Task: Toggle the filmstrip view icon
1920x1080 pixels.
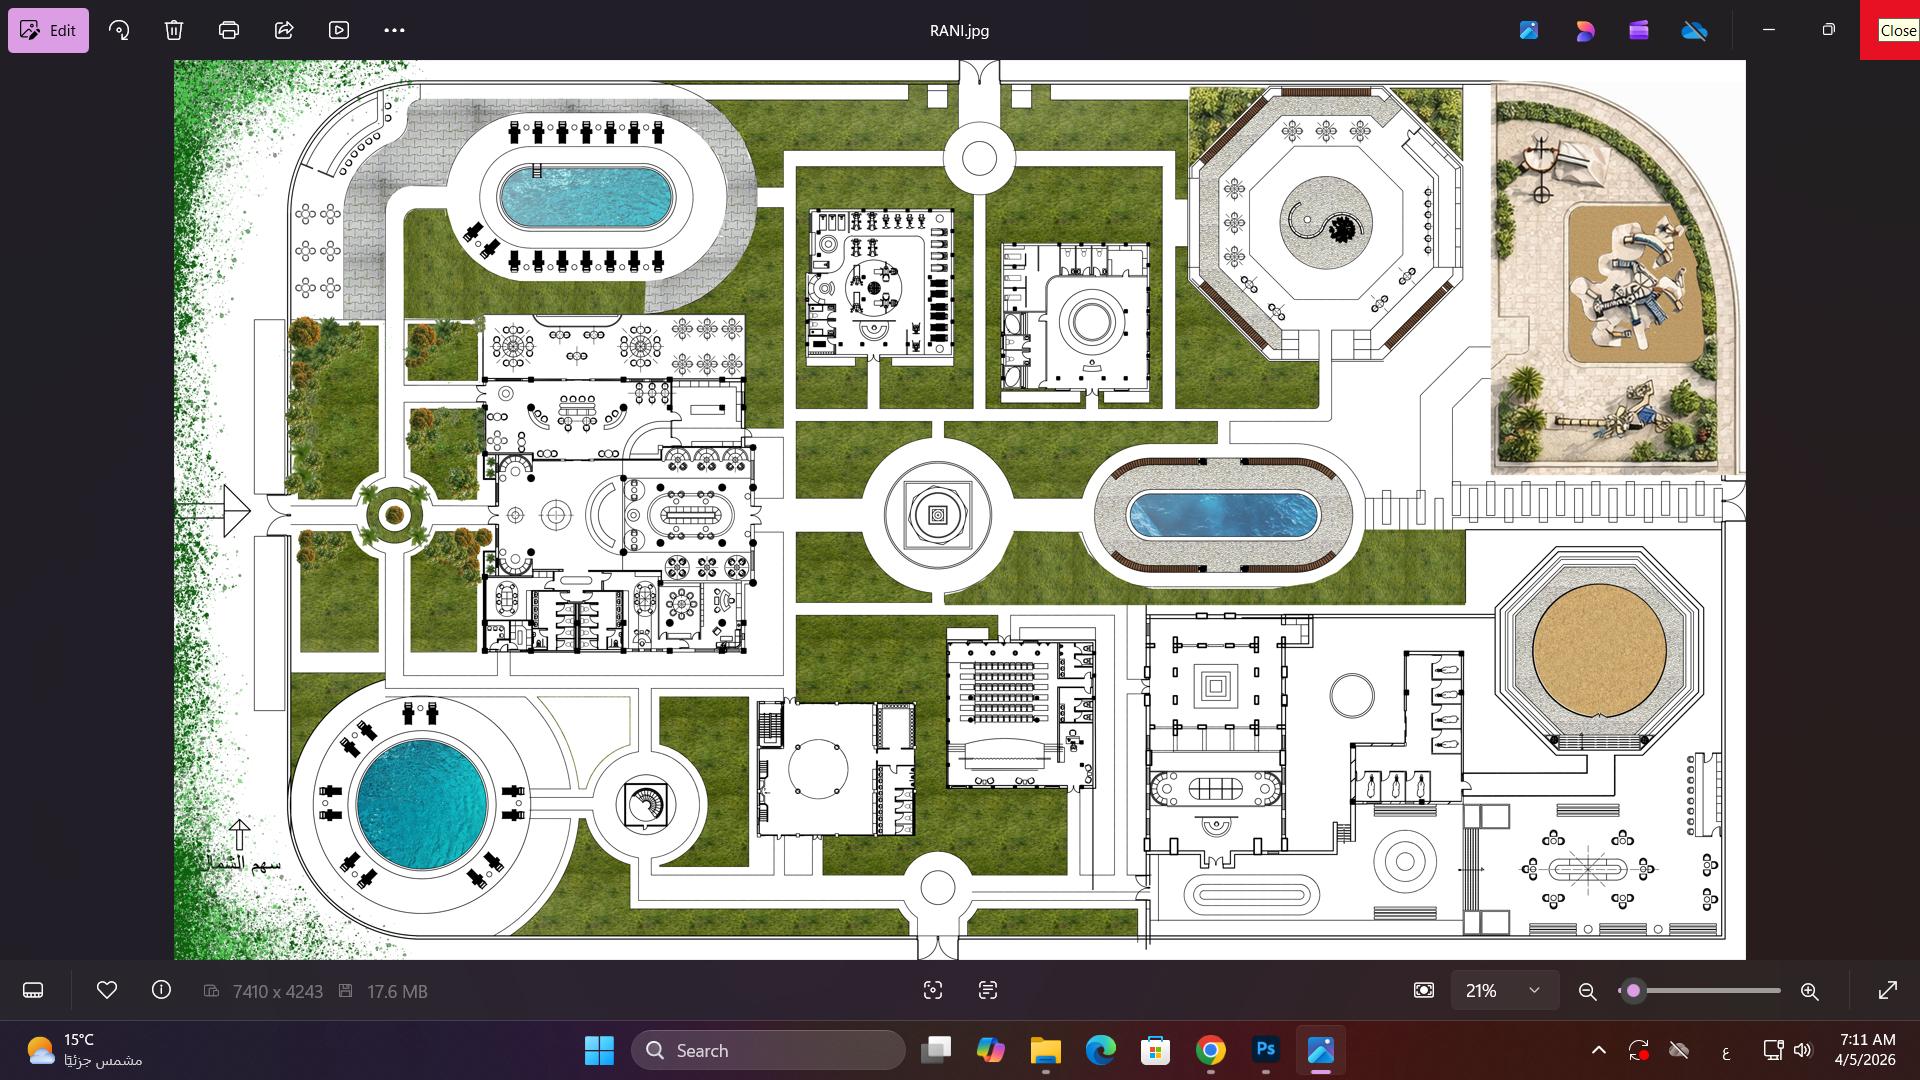Action: pos(33,991)
